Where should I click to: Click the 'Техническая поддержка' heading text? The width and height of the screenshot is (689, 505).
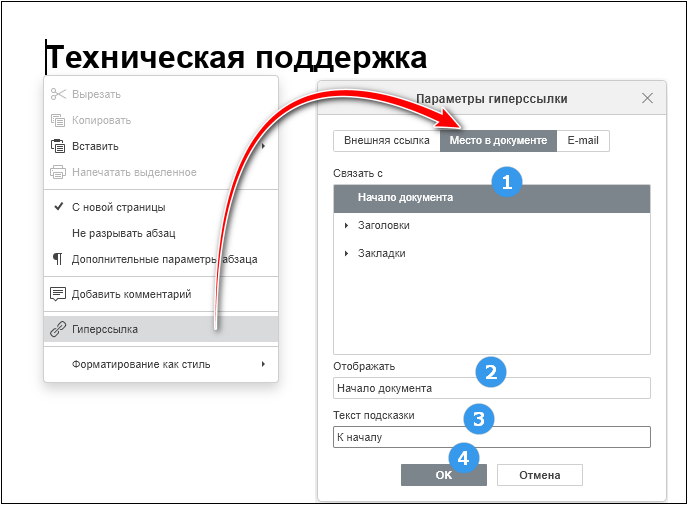point(236,57)
